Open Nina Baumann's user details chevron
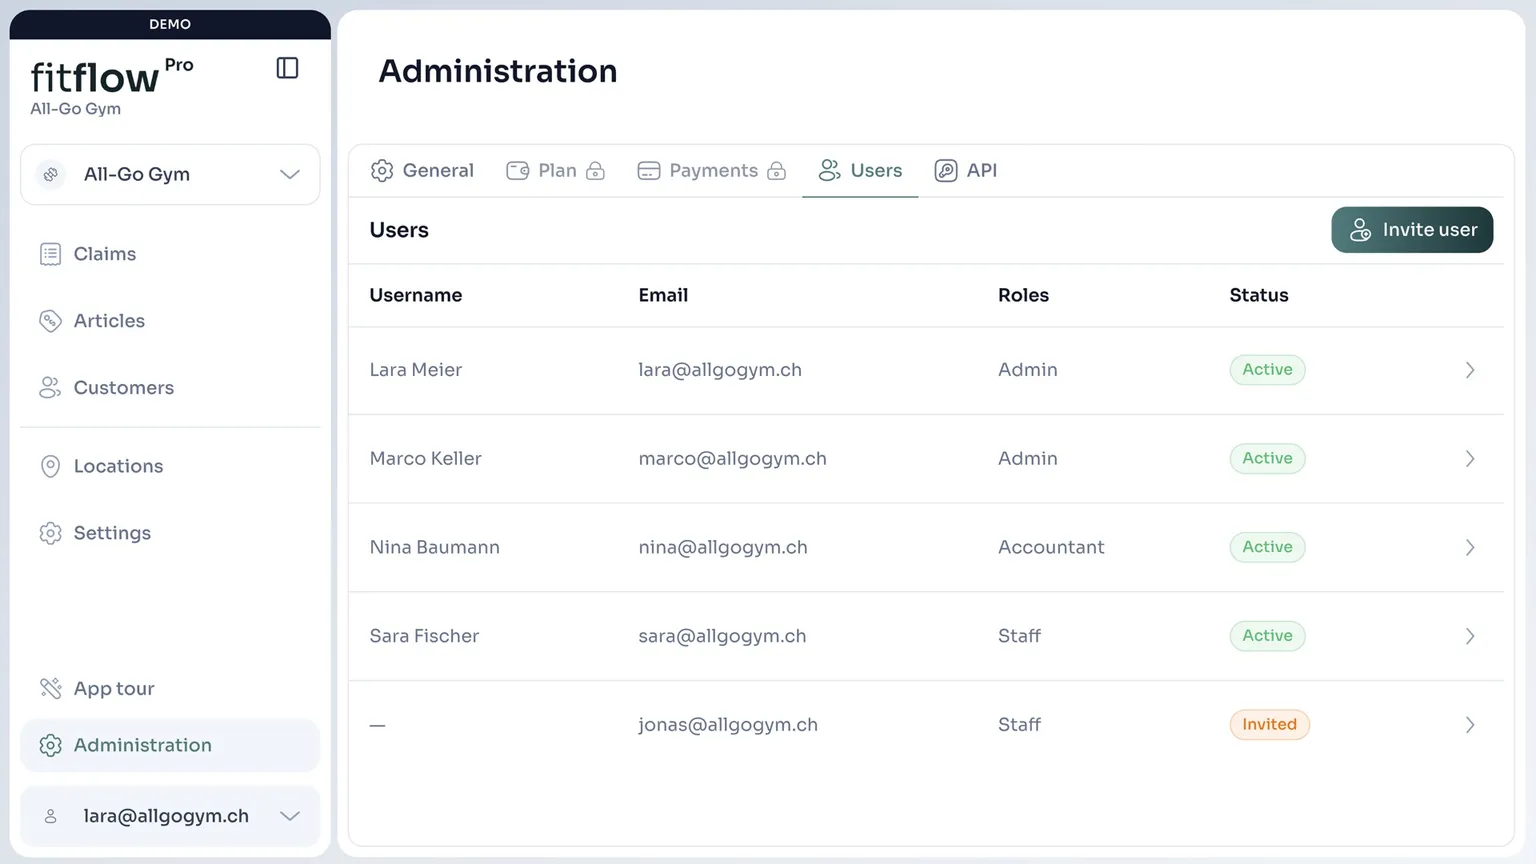This screenshot has height=864, width=1536. [x=1470, y=548]
